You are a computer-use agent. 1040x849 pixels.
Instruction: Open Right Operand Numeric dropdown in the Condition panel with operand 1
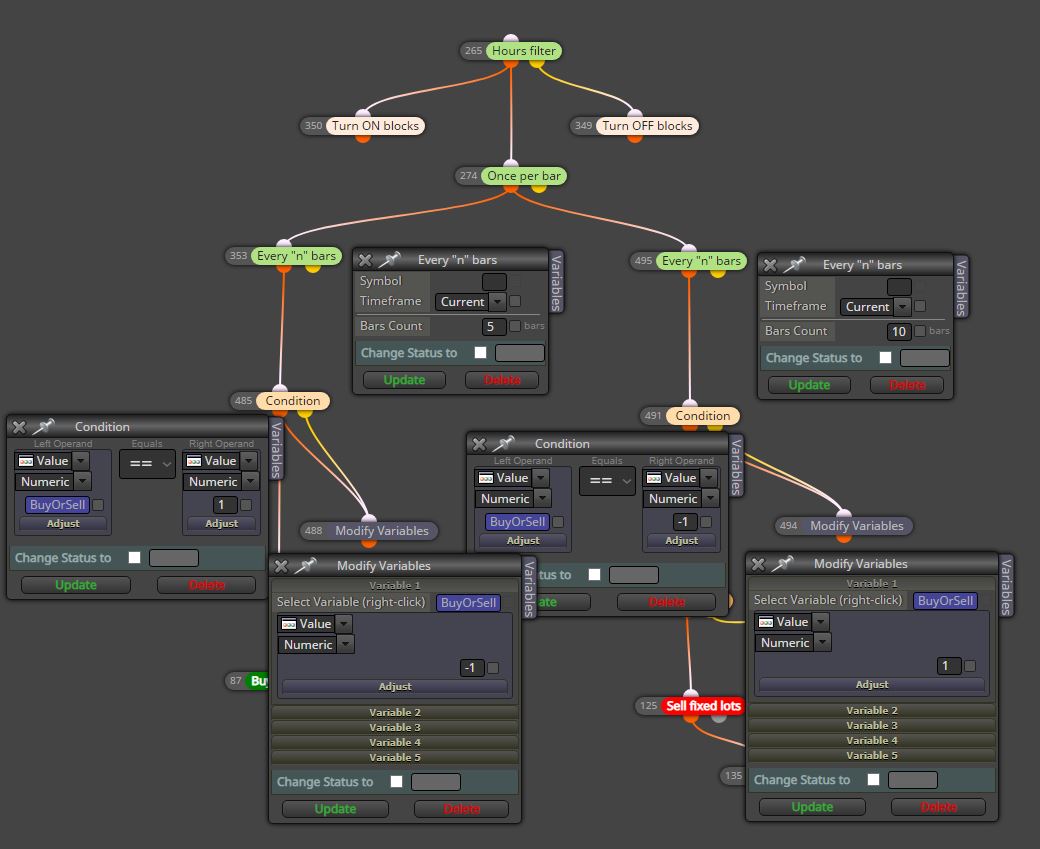[x=221, y=482]
